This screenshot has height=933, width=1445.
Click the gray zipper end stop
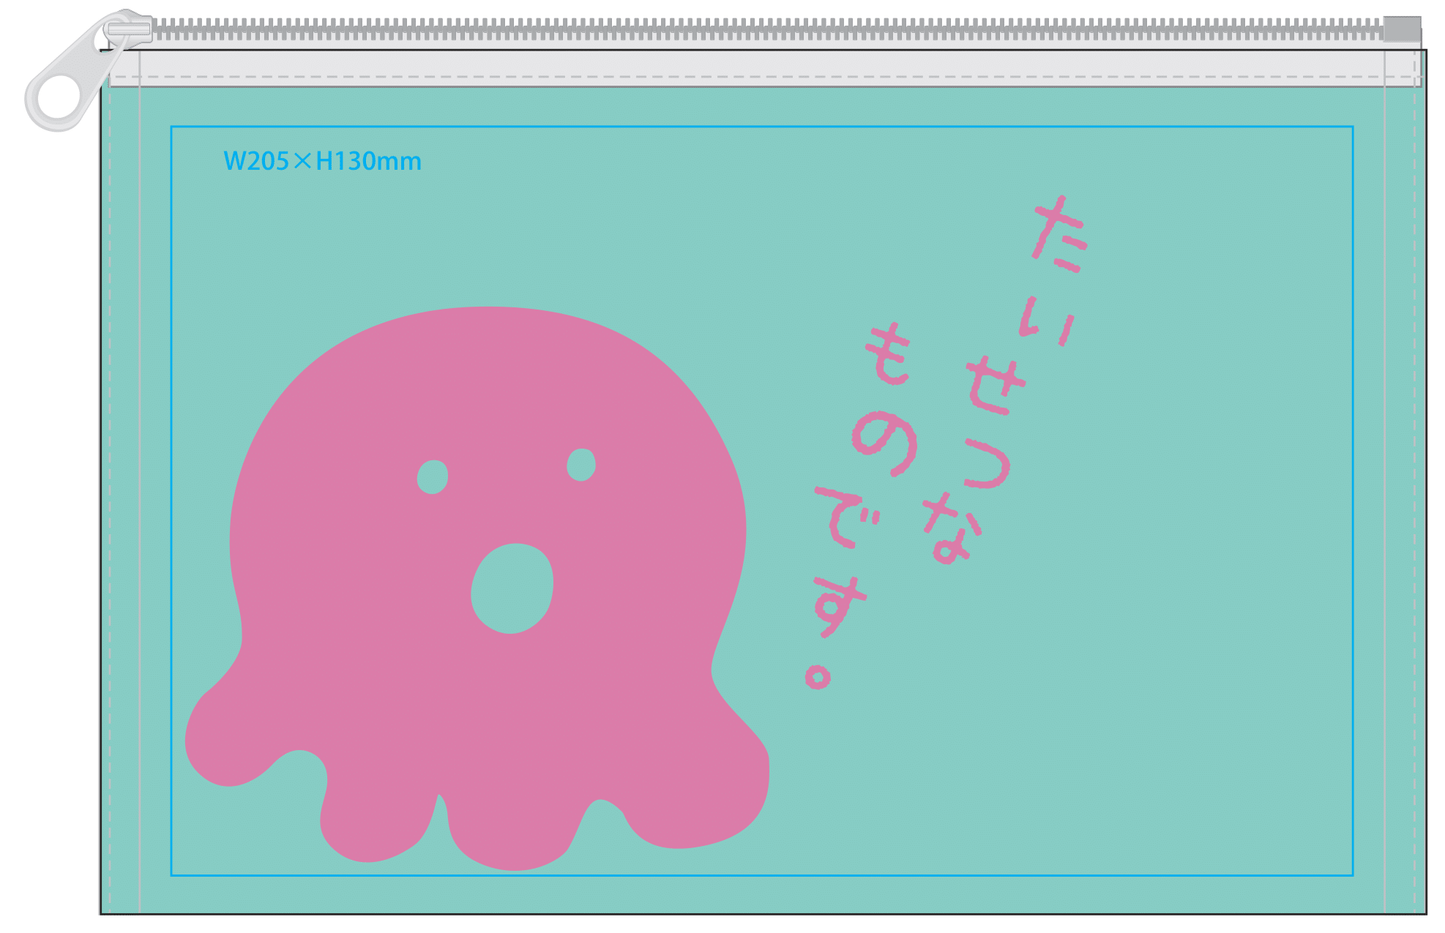coord(1401,29)
